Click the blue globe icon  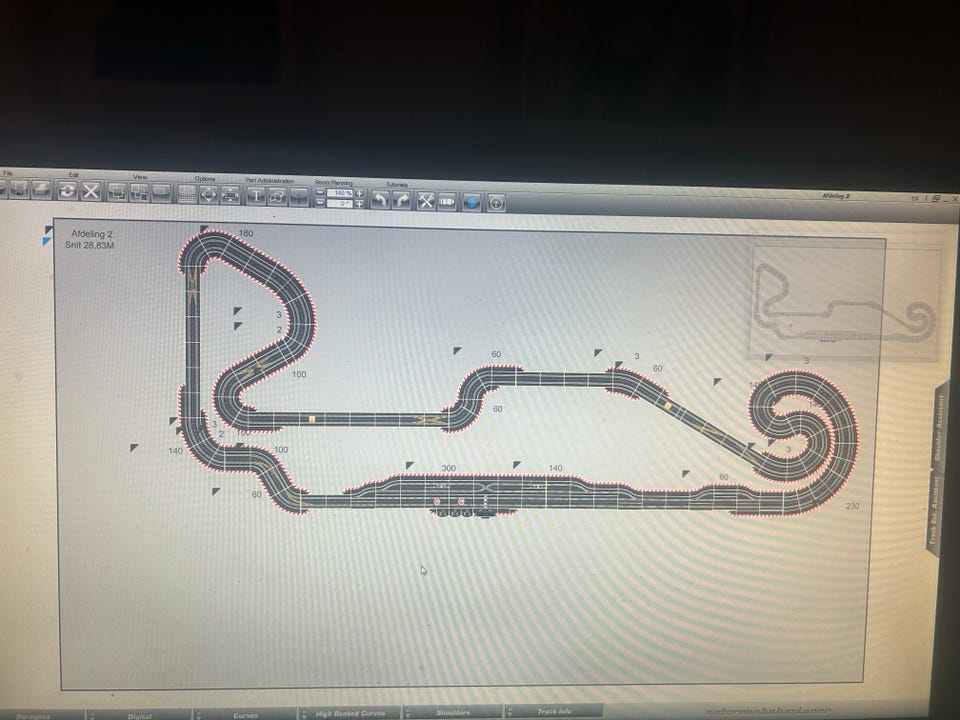pos(471,202)
